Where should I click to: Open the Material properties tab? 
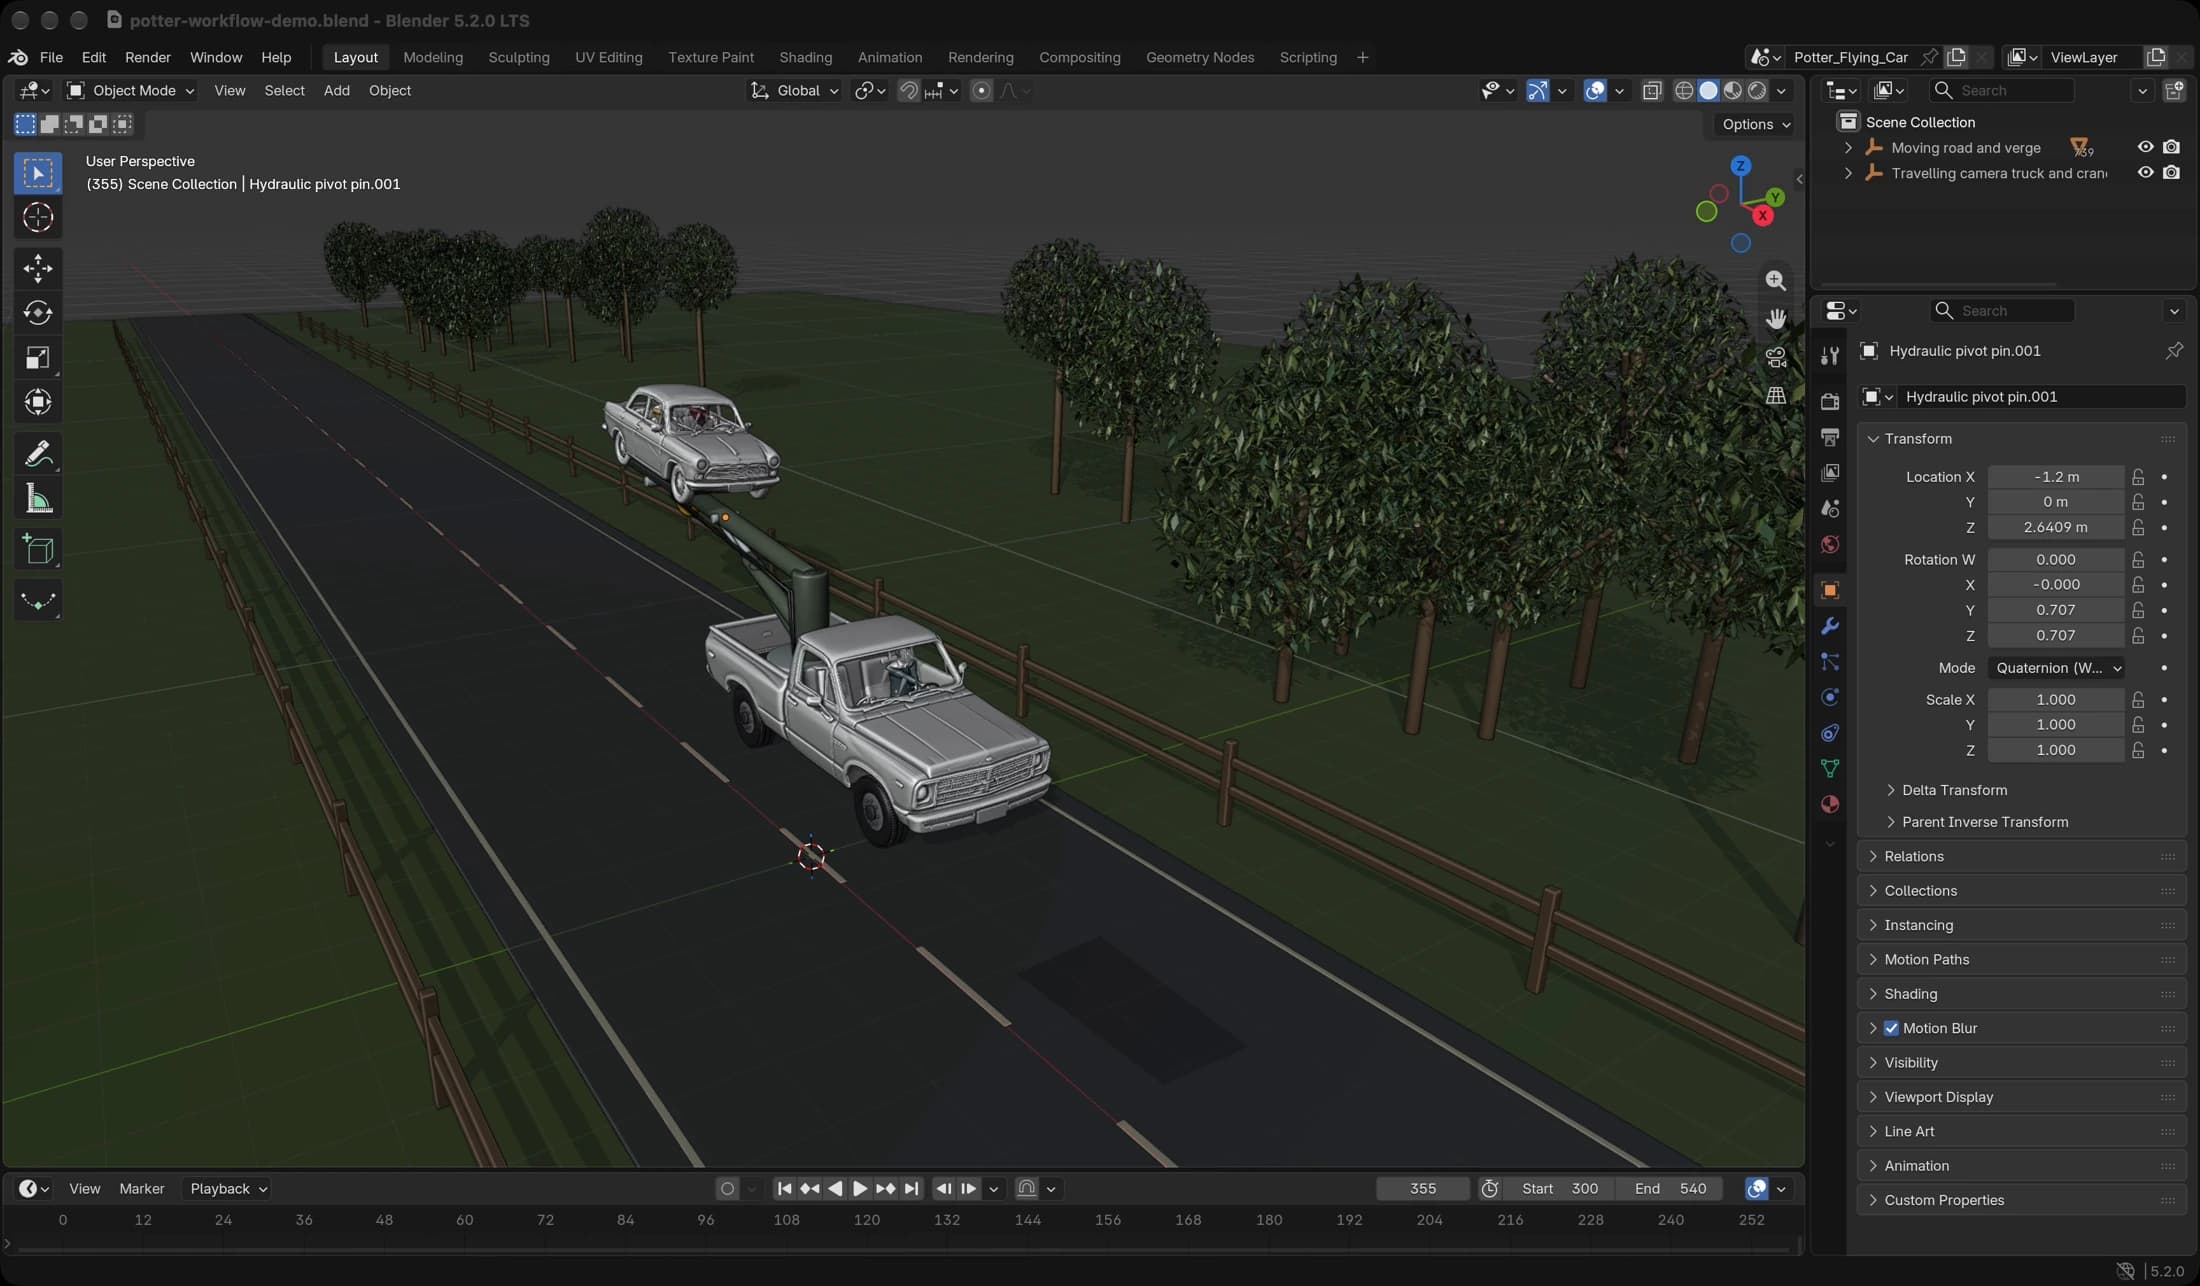tap(1830, 805)
